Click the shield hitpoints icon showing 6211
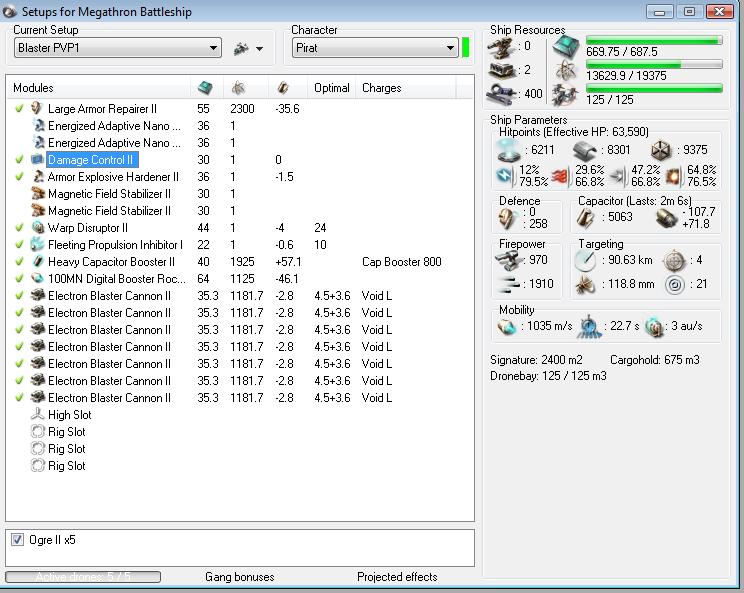 508,150
